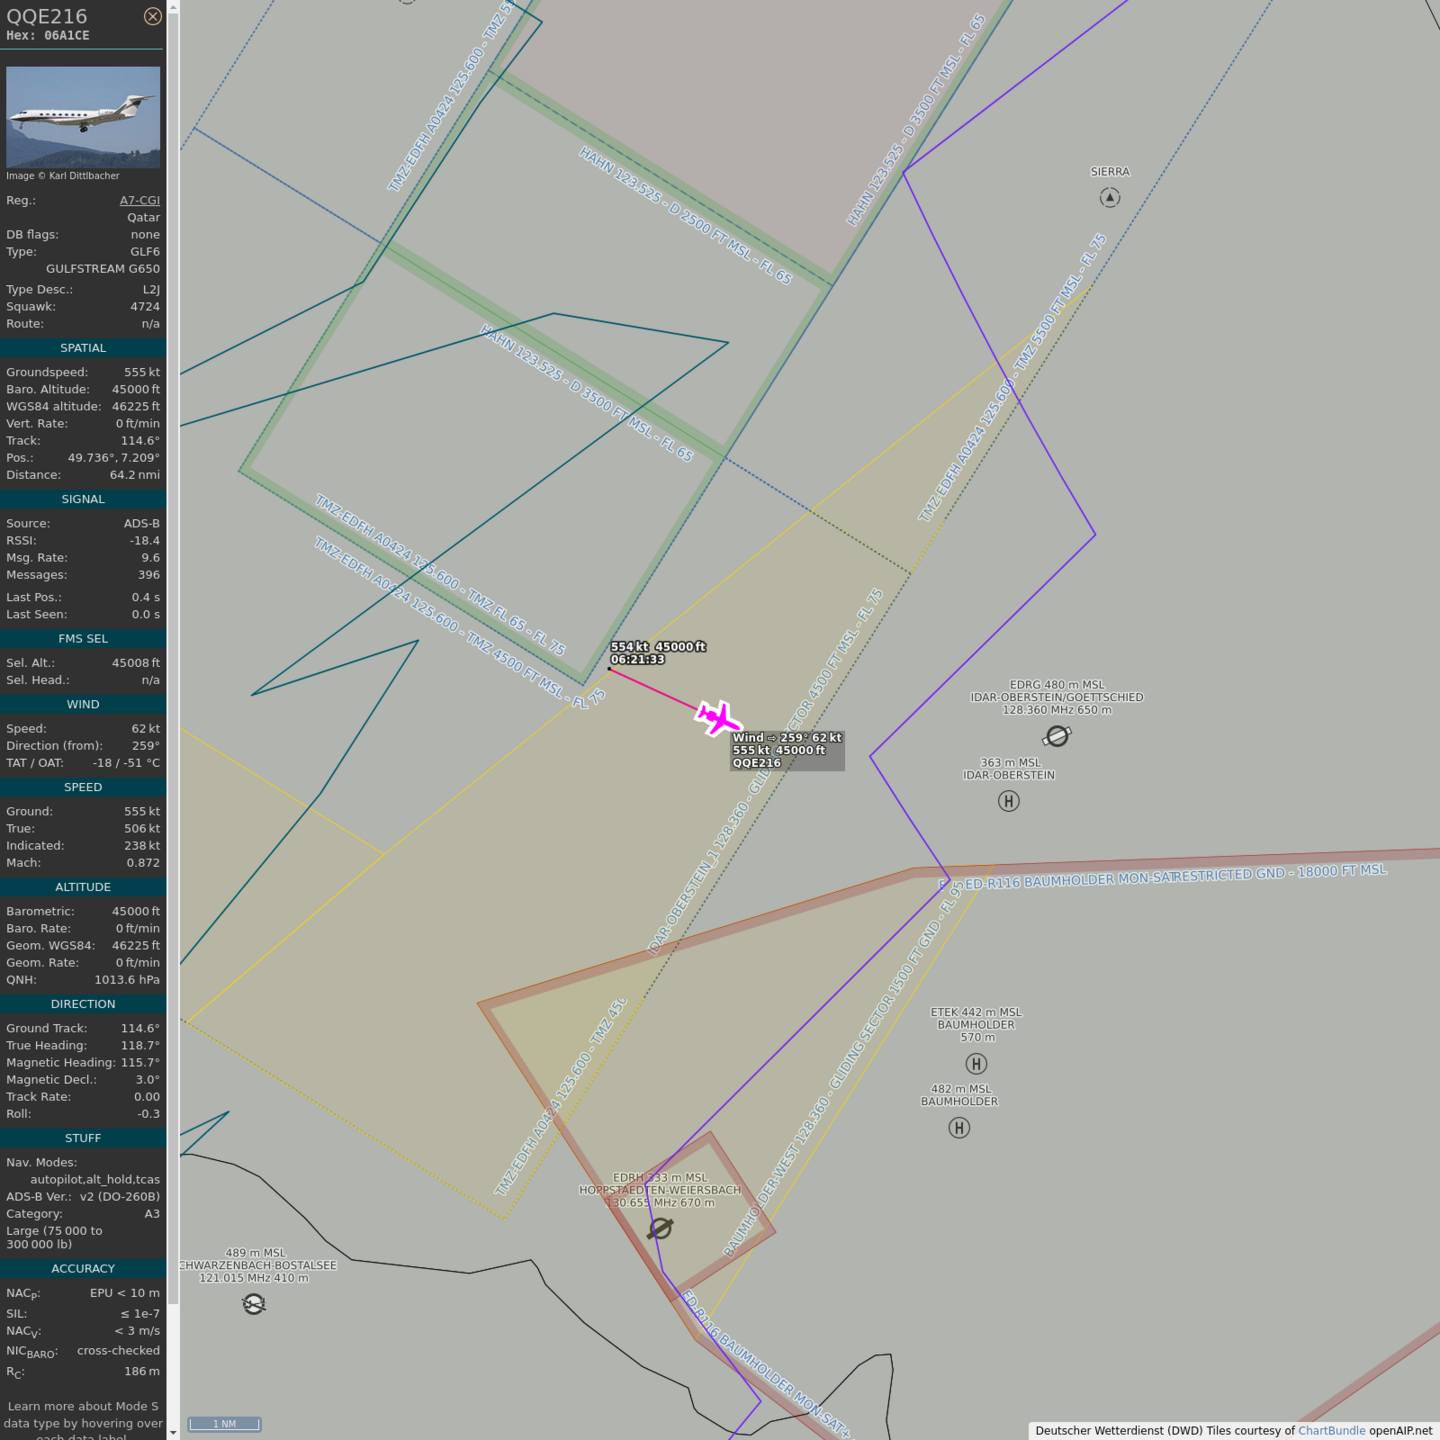Click the 1 NM map scale bar
The height and width of the screenshot is (1440, 1440).
pos(224,1424)
